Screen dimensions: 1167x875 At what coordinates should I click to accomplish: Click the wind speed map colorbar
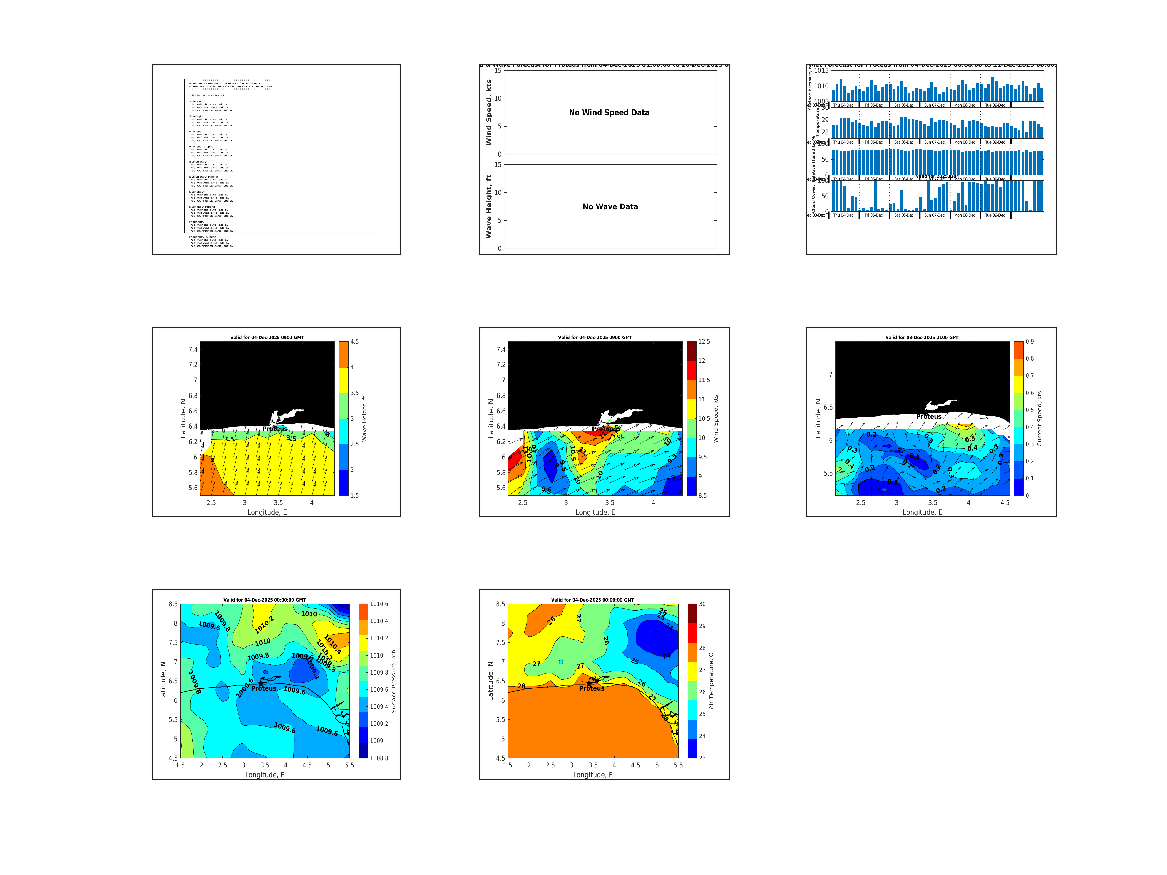click(690, 418)
